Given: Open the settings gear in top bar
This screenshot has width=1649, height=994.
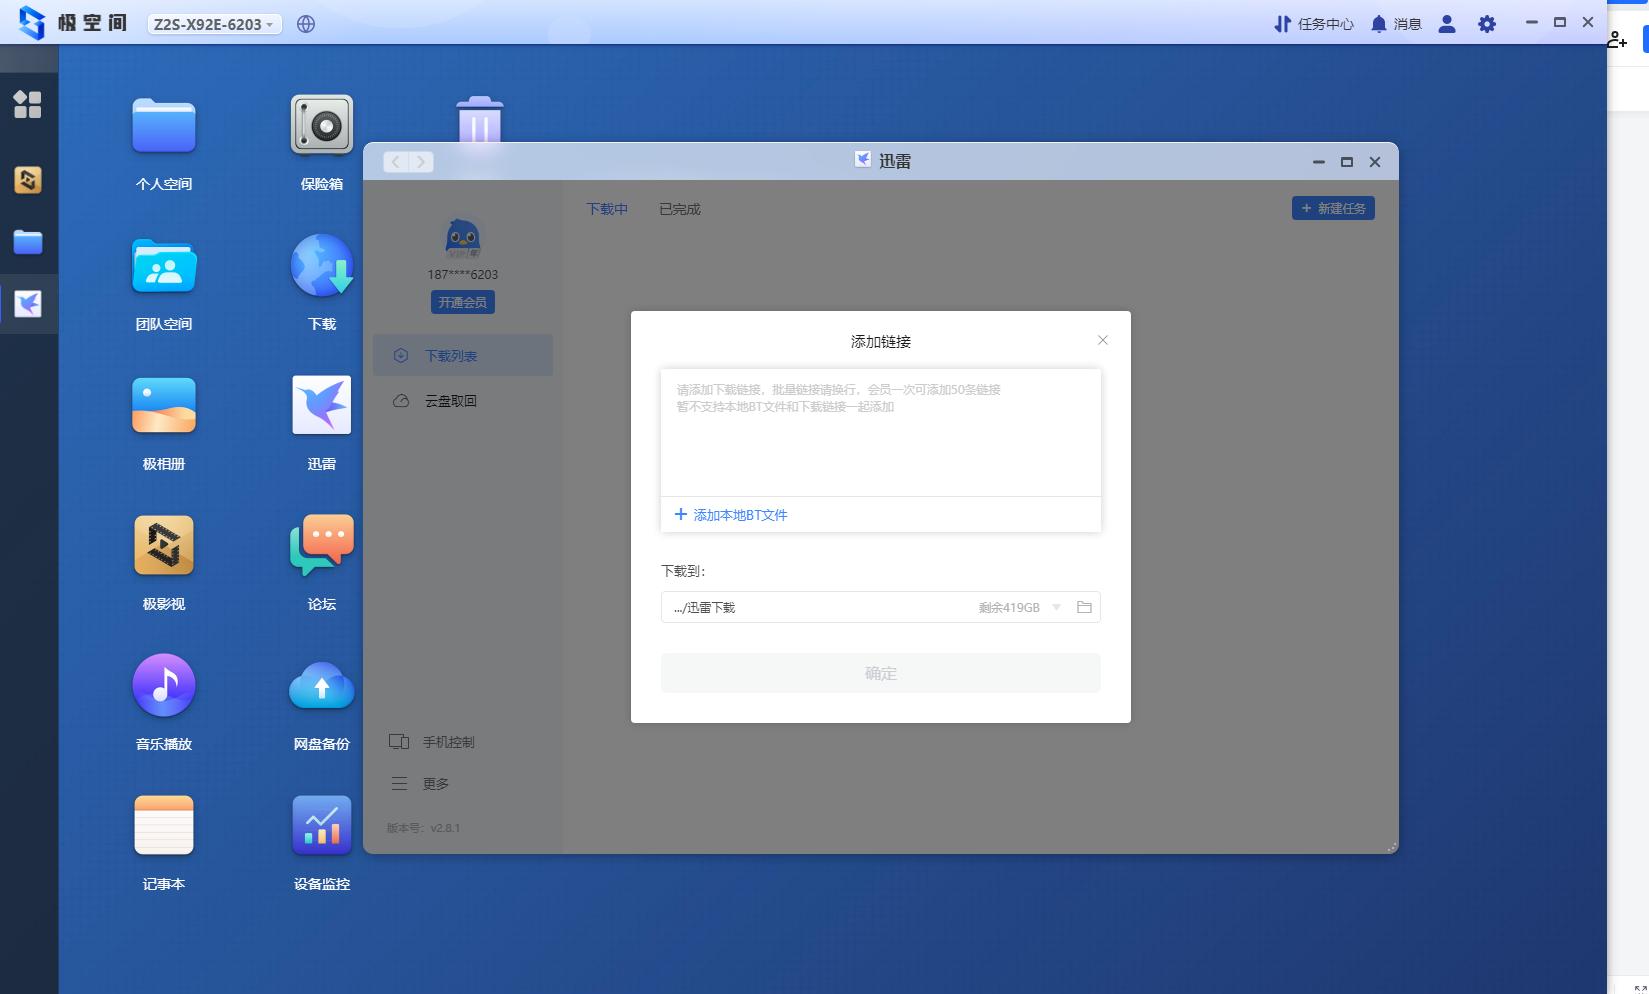Looking at the screenshot, I should coord(1487,24).
